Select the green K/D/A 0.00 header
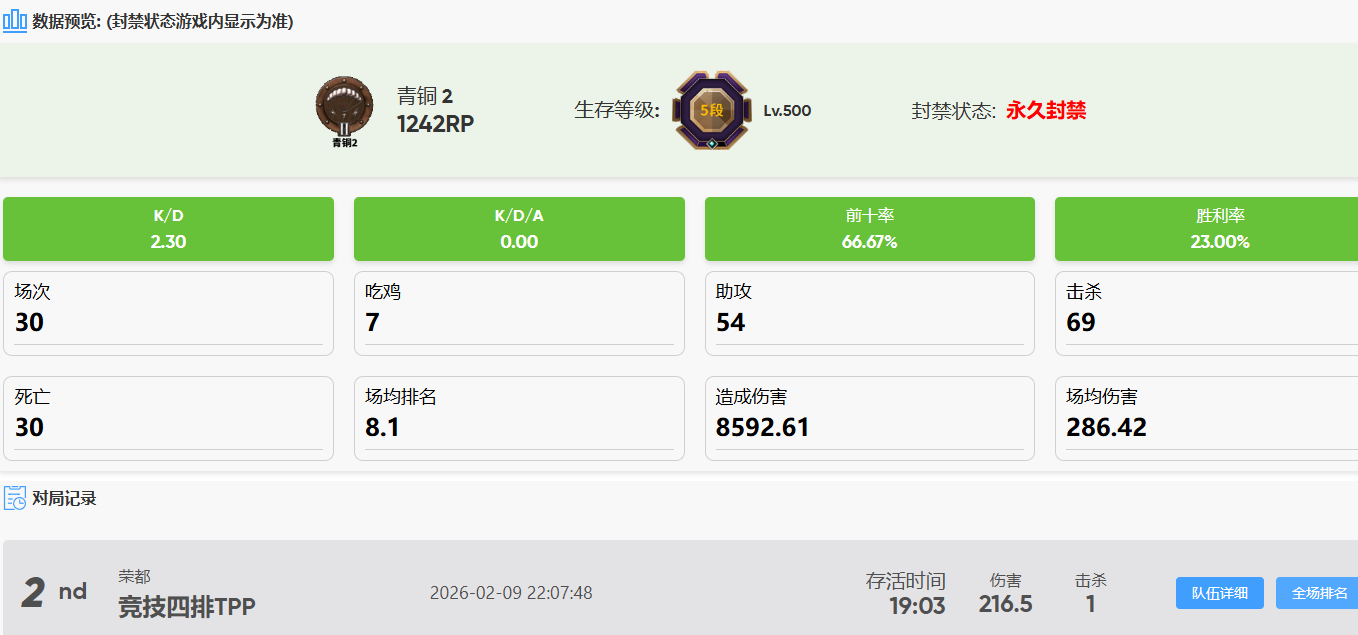This screenshot has width=1358, height=635. coord(519,229)
